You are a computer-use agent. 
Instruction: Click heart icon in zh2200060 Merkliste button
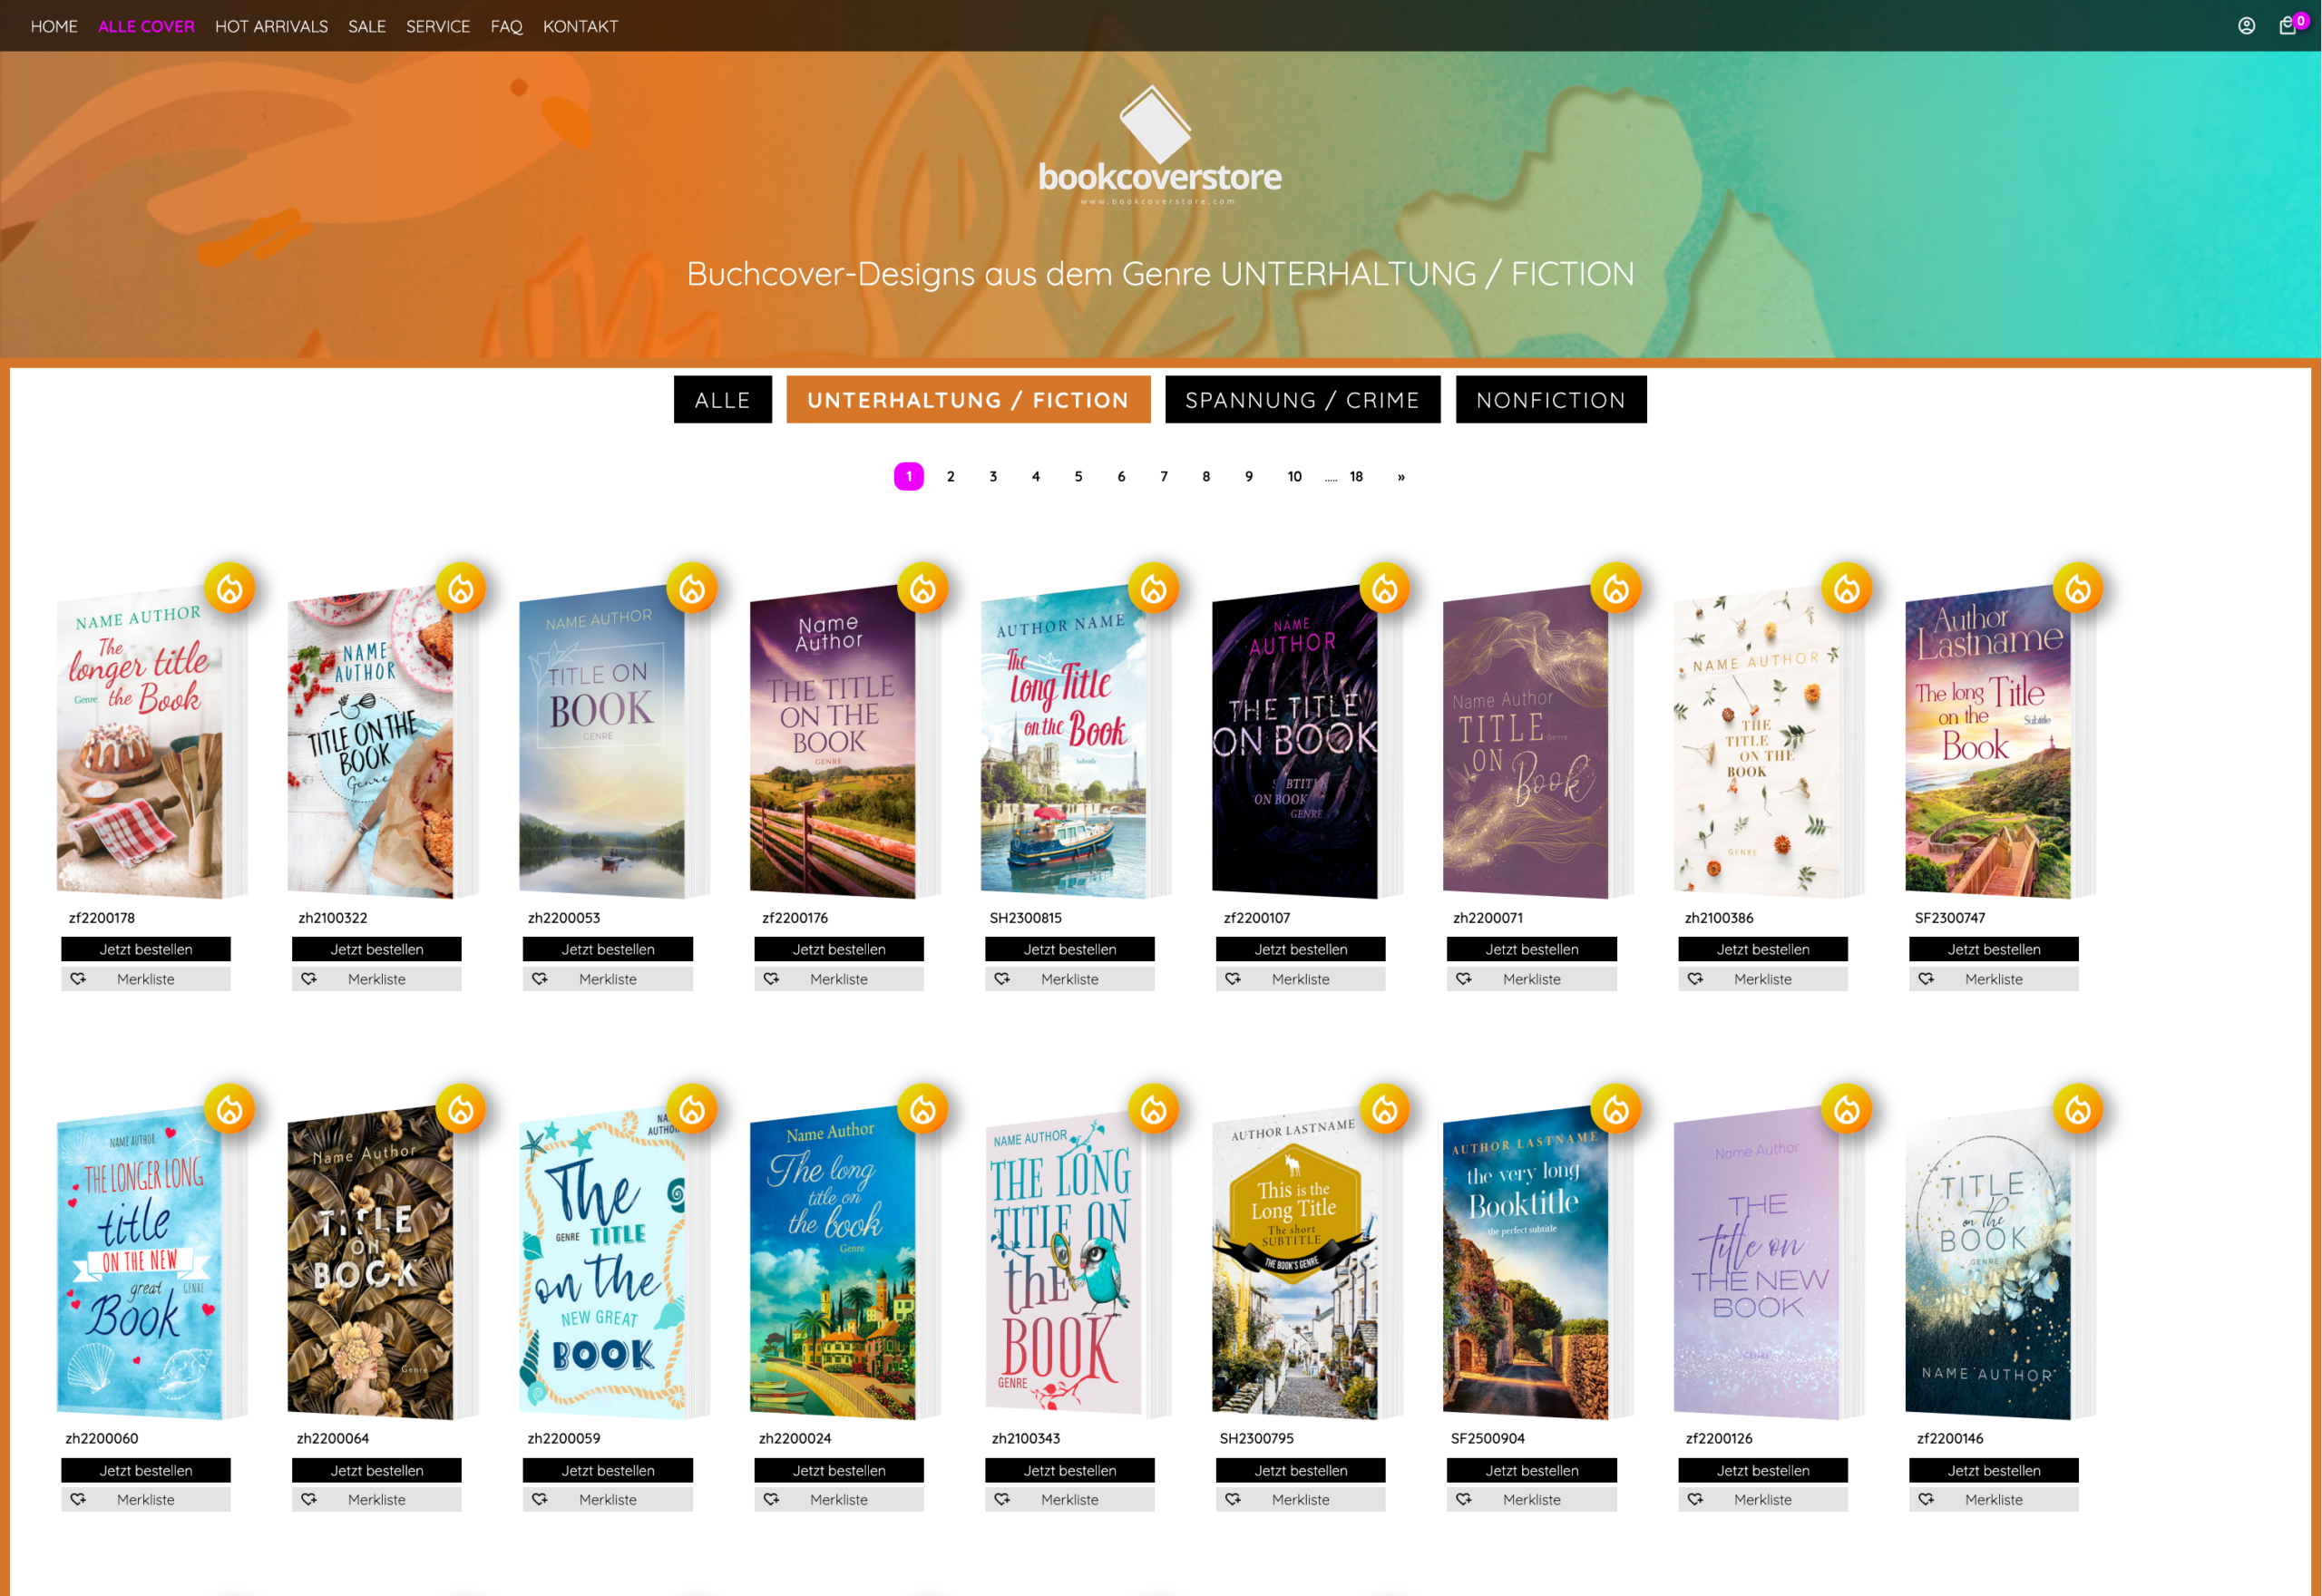(78, 1499)
